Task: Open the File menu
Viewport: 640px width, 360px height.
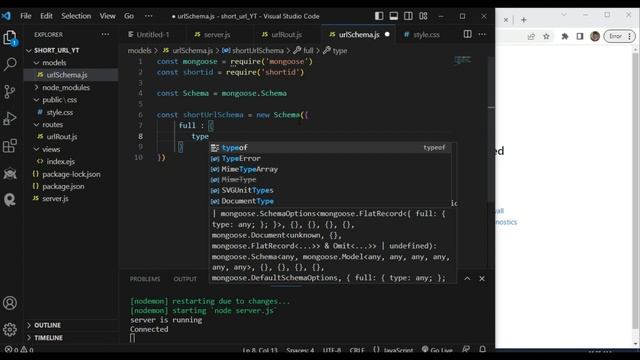Action: [26, 16]
